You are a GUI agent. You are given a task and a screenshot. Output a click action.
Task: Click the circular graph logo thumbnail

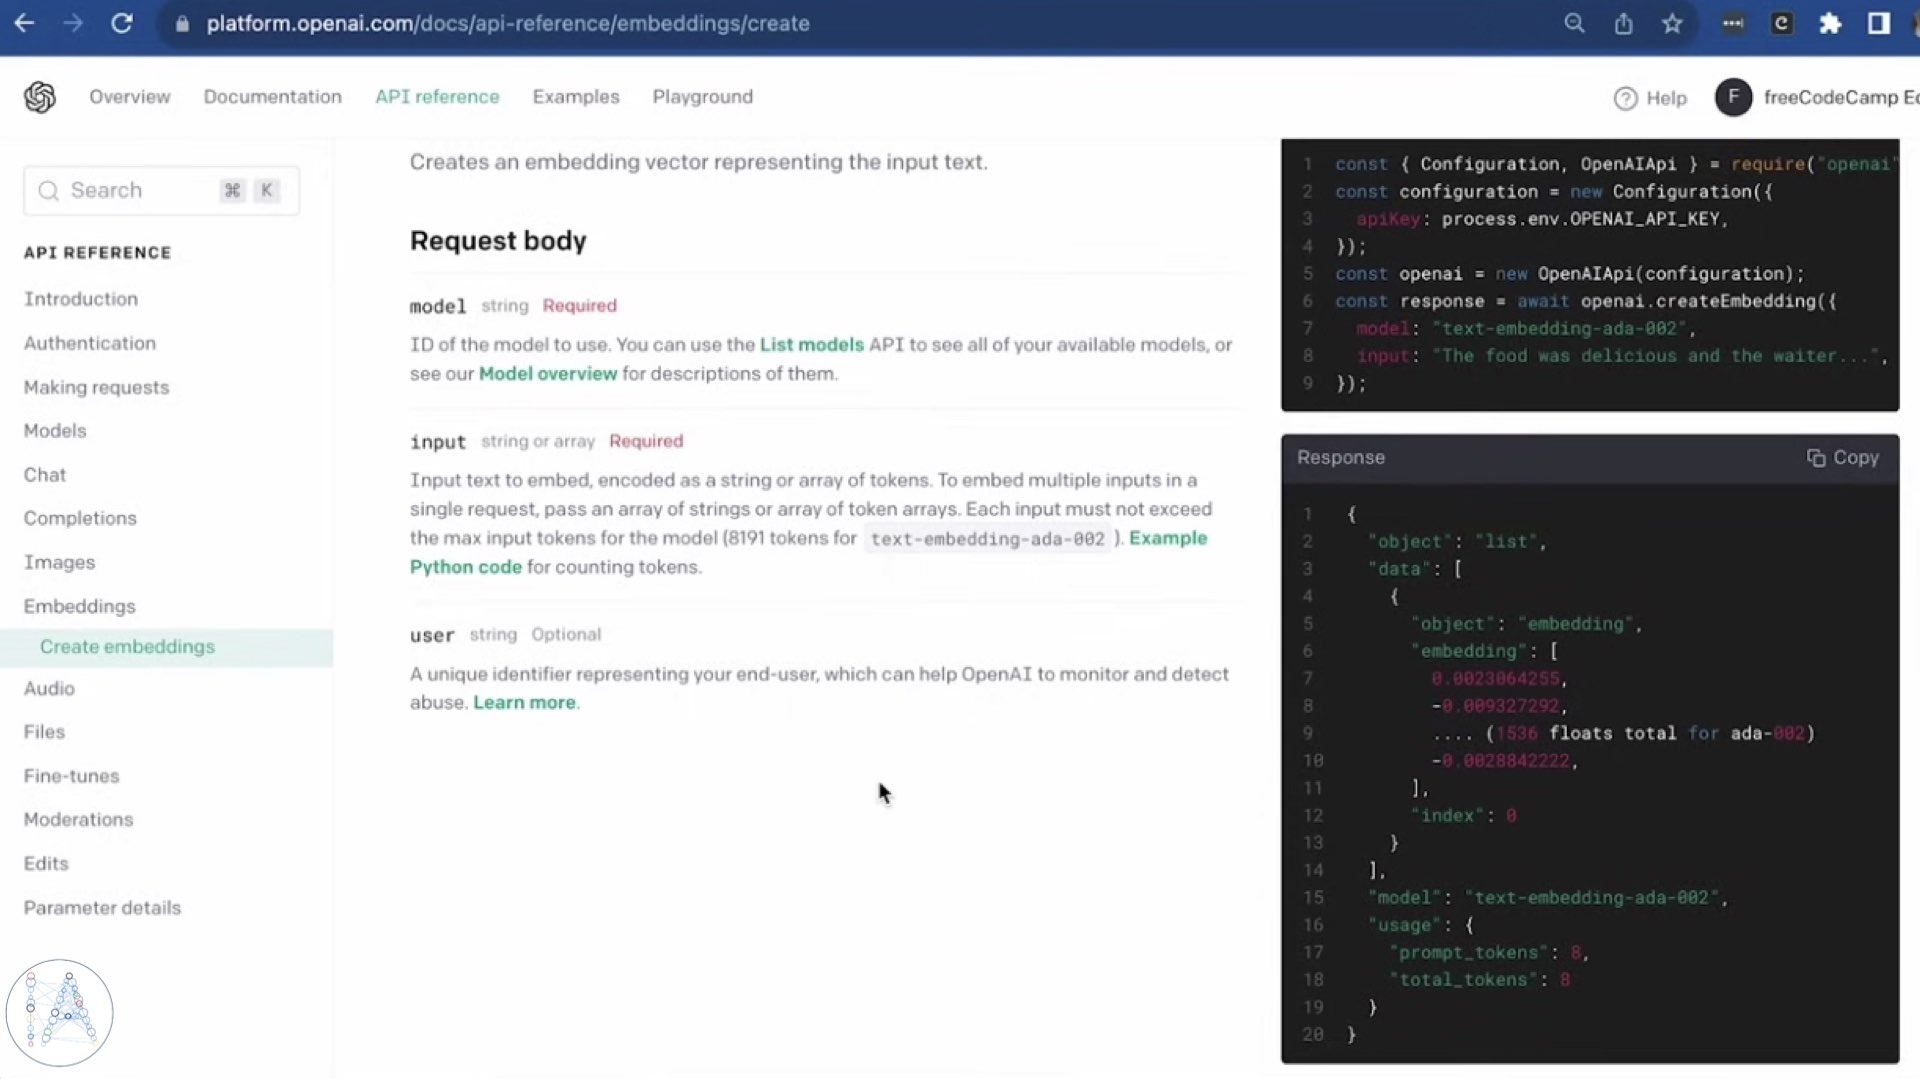59,1013
